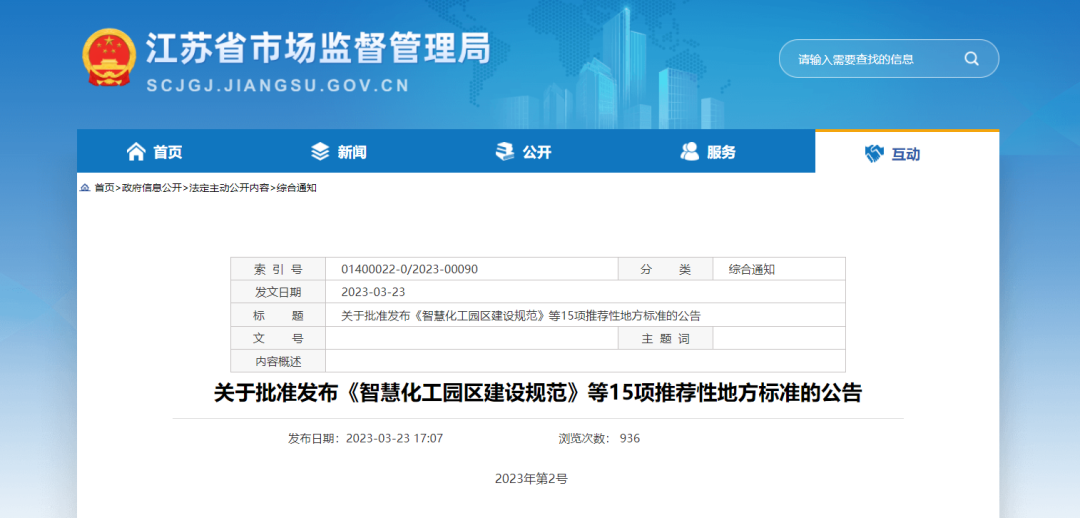This screenshot has width=1080, height=518.
Task: Click the handshake icon beside 互动
Action: coord(874,154)
